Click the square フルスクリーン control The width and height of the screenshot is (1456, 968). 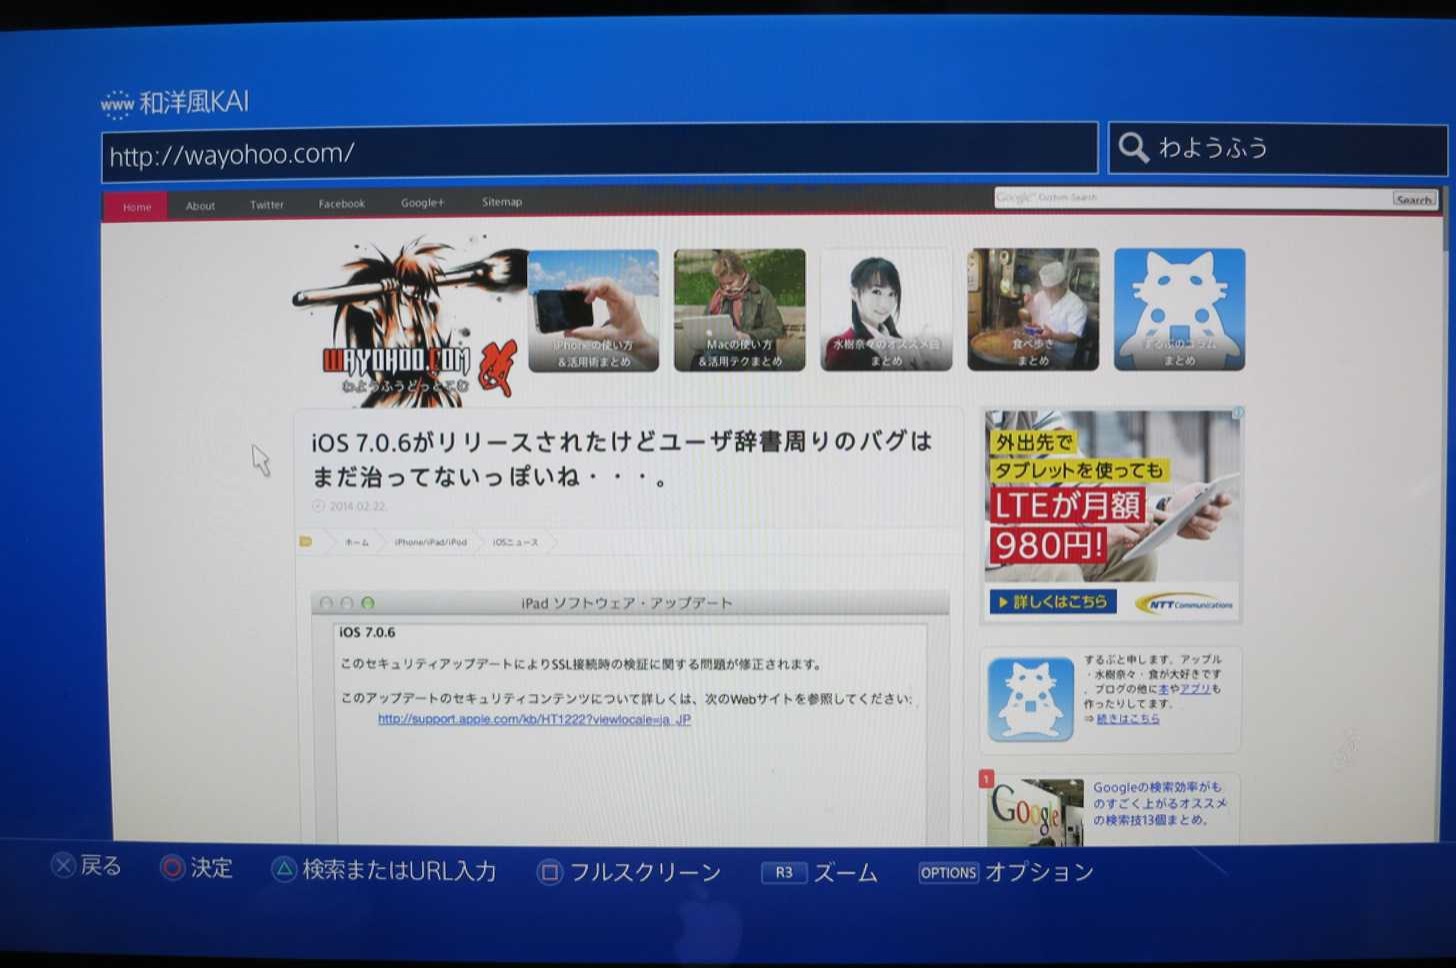(629, 872)
